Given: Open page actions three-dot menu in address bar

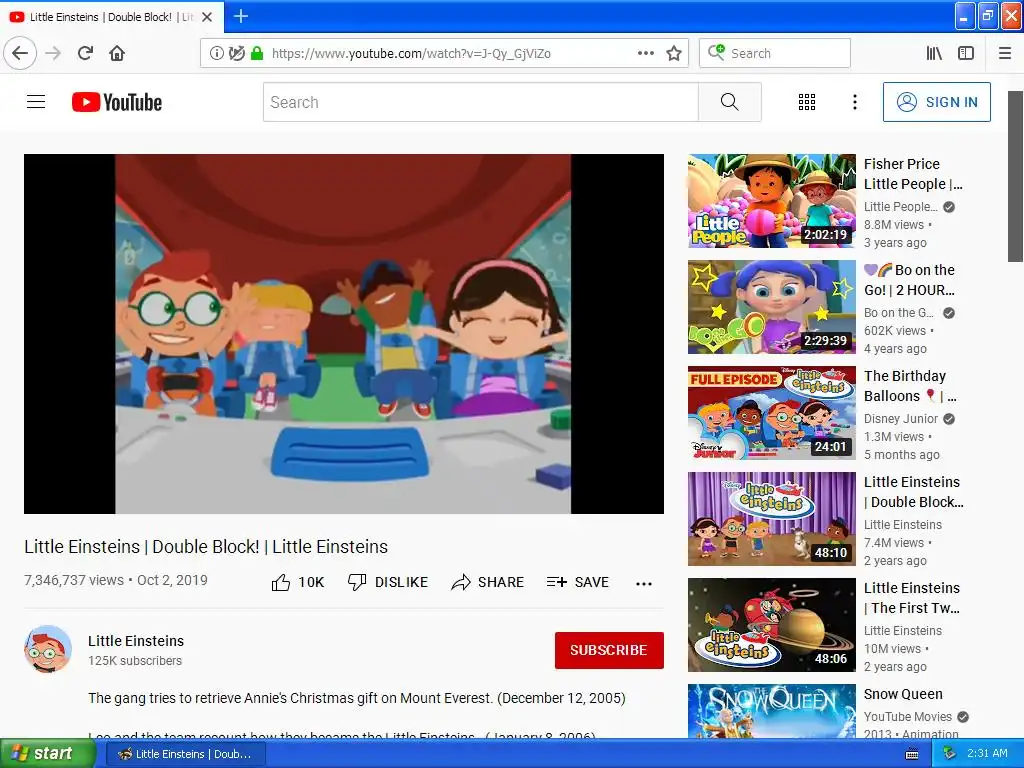Looking at the screenshot, I should [646, 54].
